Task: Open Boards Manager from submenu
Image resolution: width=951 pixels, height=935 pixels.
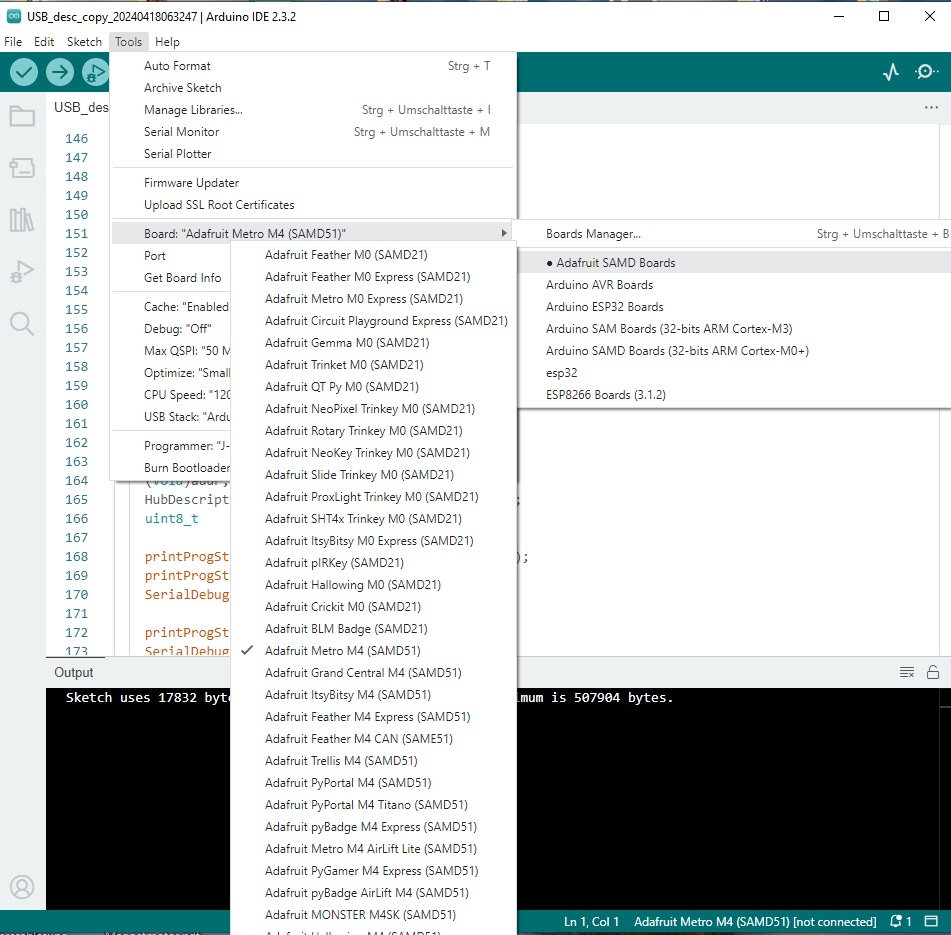Action: (x=735, y=234)
